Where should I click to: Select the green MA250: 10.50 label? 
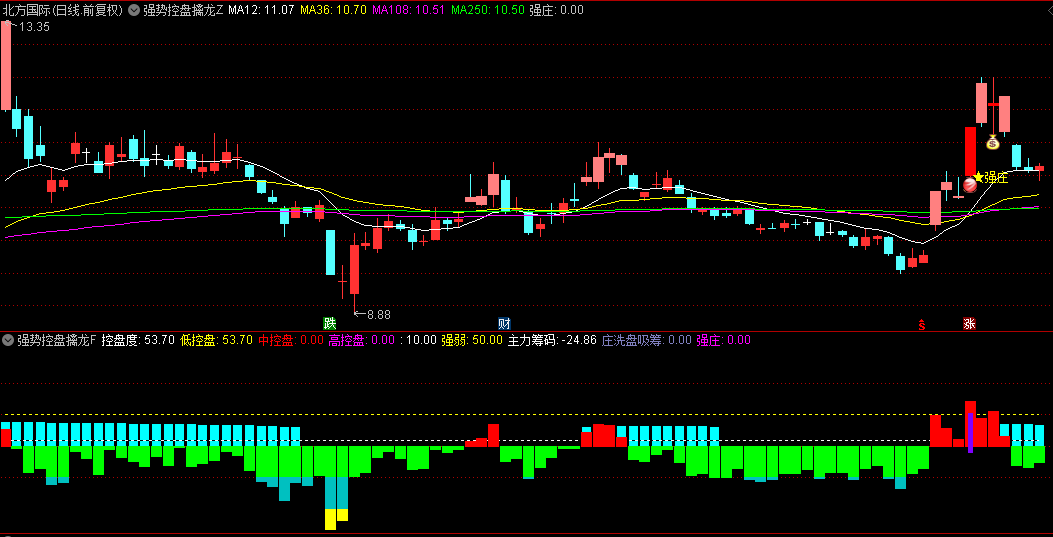tap(488, 10)
